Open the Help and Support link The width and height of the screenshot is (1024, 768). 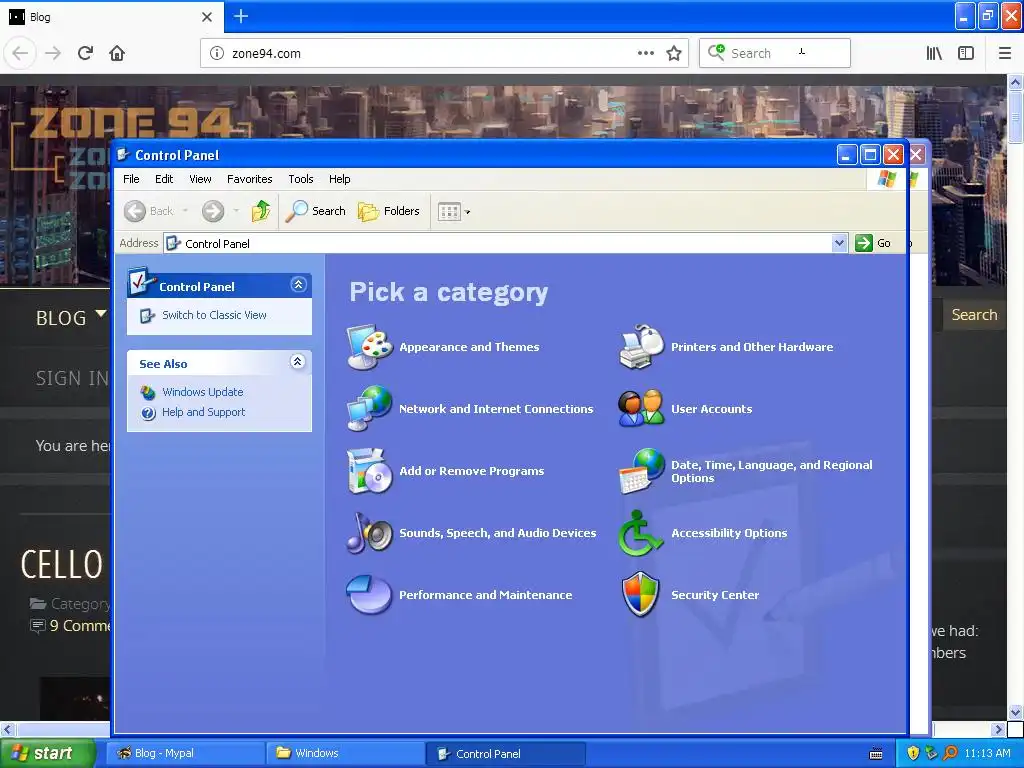pos(204,412)
